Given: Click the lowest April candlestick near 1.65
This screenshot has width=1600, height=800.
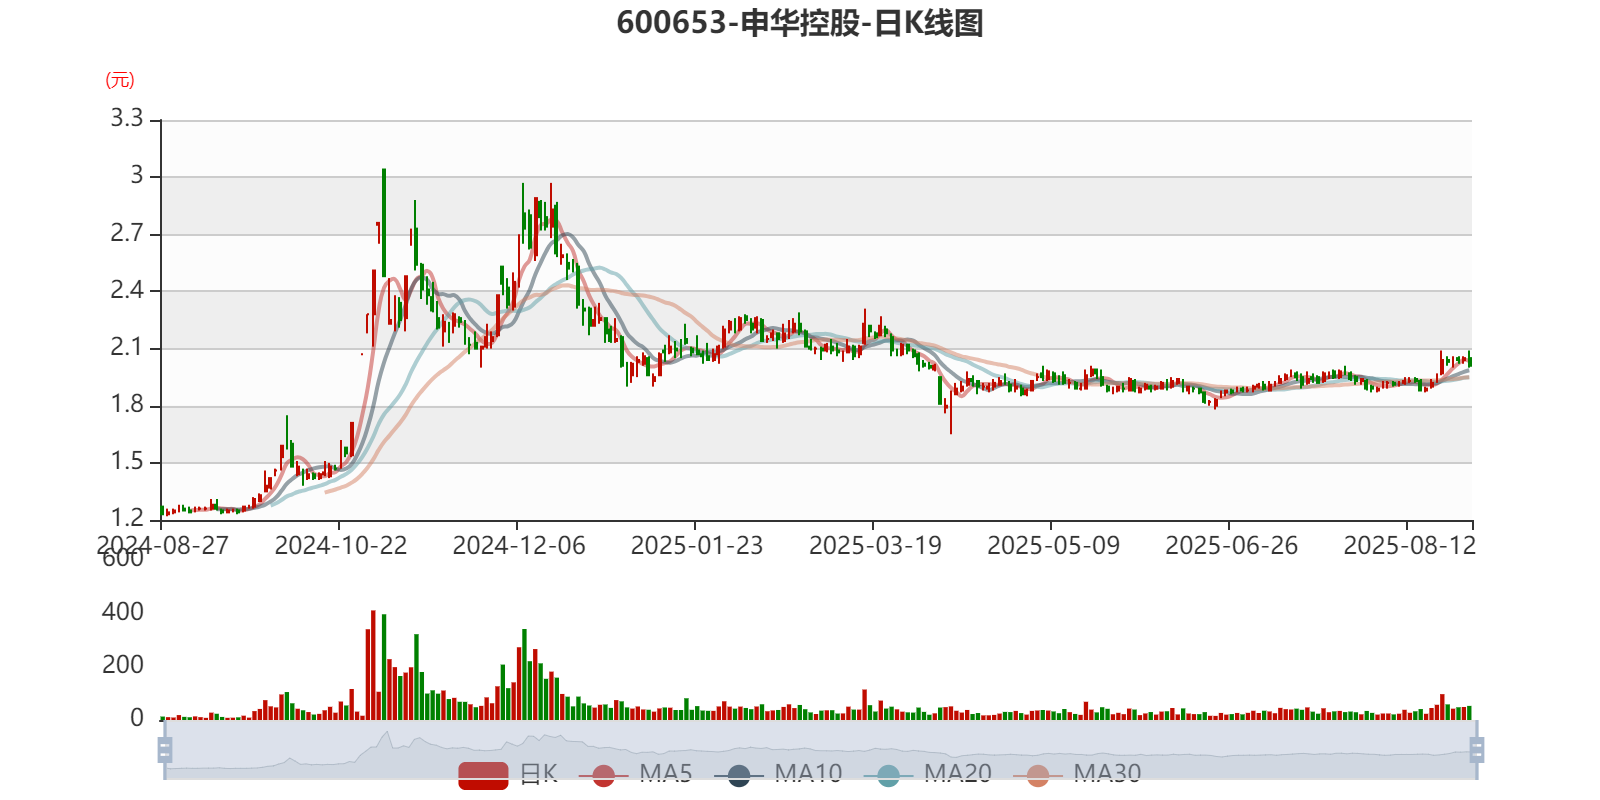Looking at the screenshot, I should click(x=951, y=410).
